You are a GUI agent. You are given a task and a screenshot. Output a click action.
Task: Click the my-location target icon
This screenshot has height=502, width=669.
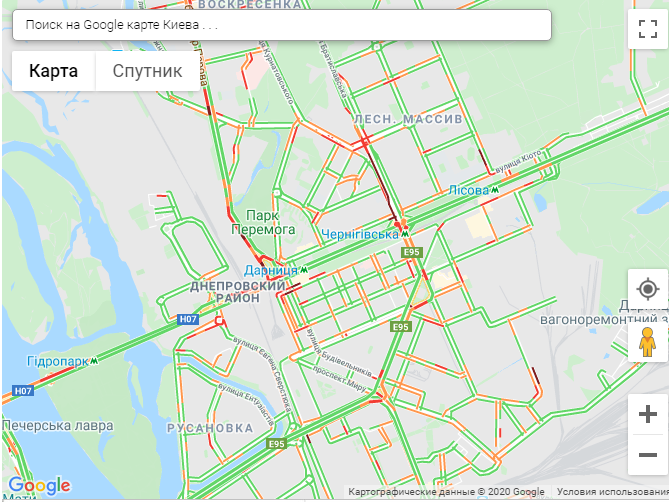[648, 289]
